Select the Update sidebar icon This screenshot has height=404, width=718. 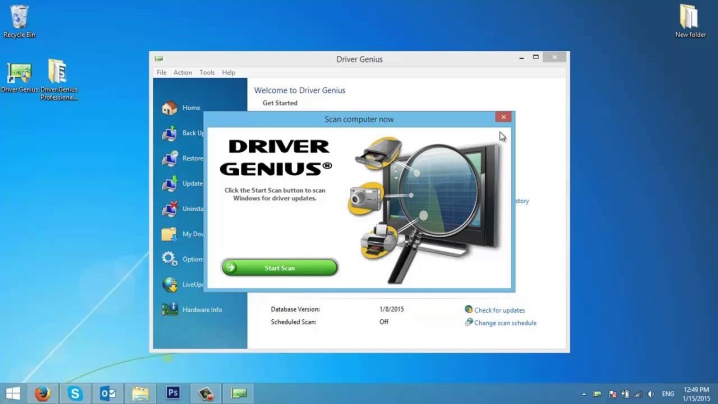169,183
